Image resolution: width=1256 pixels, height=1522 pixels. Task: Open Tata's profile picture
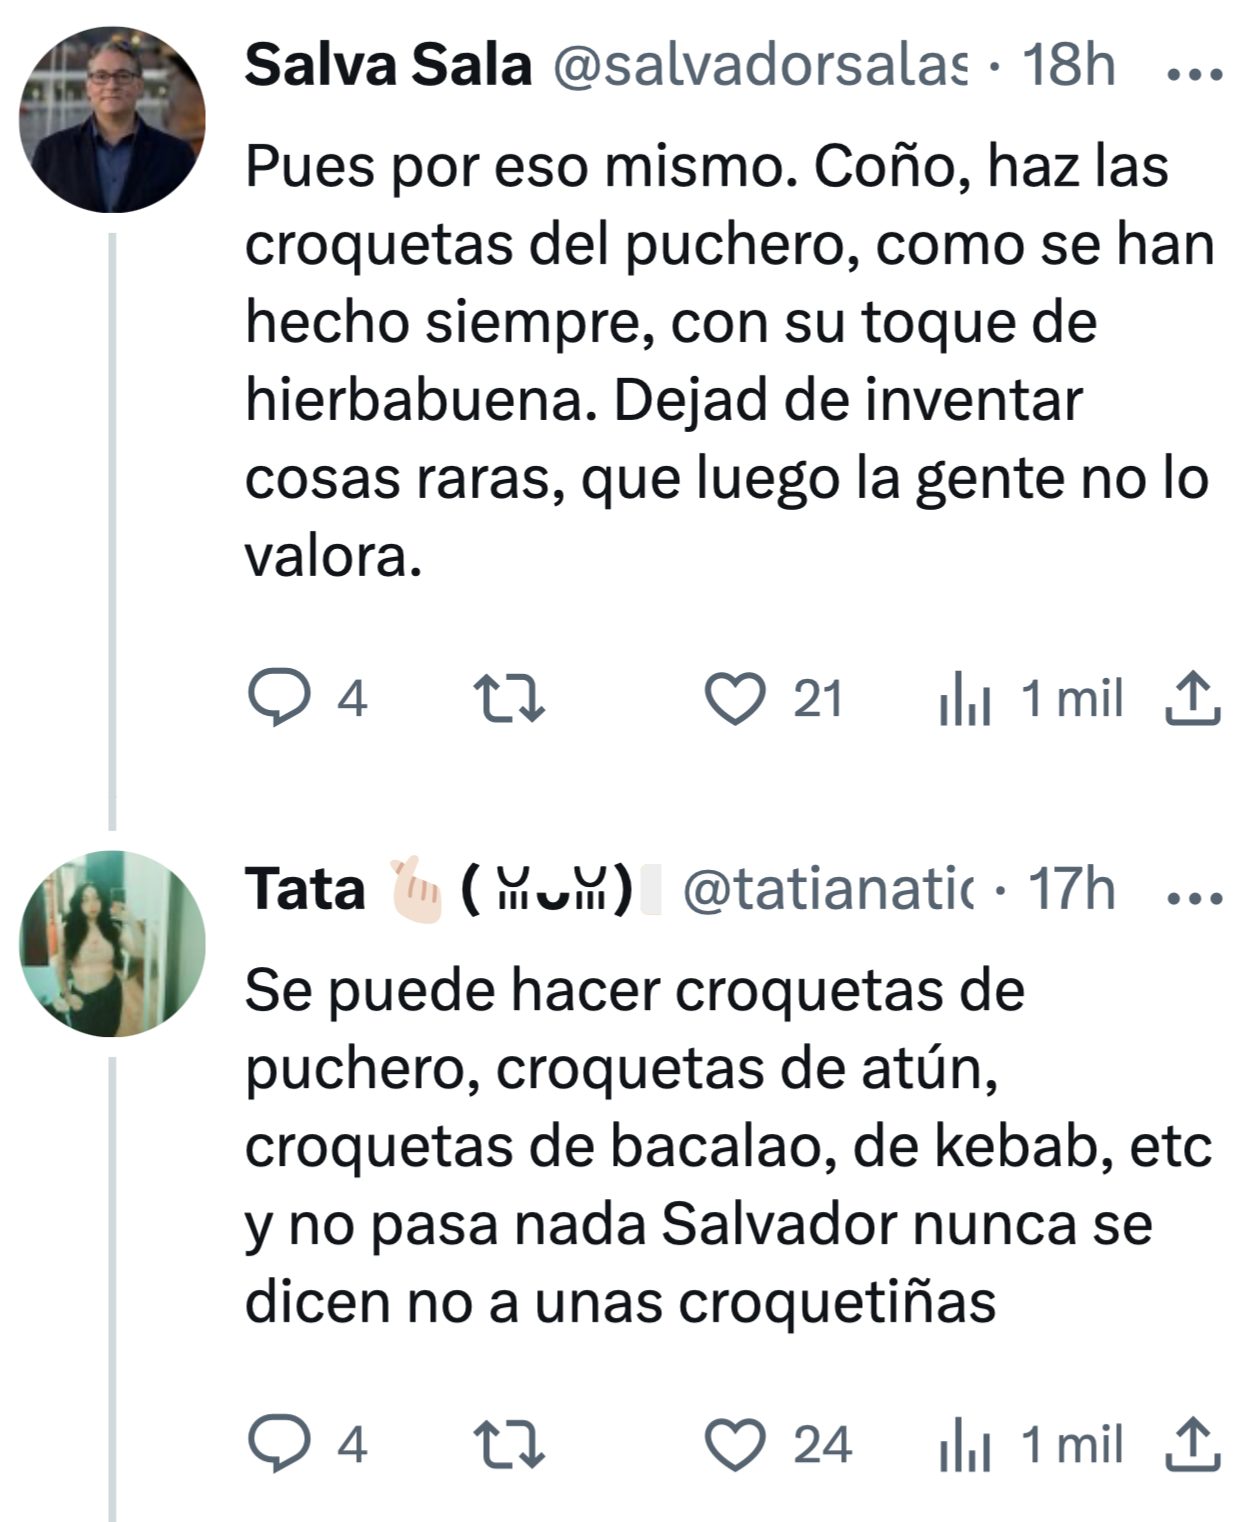112,943
